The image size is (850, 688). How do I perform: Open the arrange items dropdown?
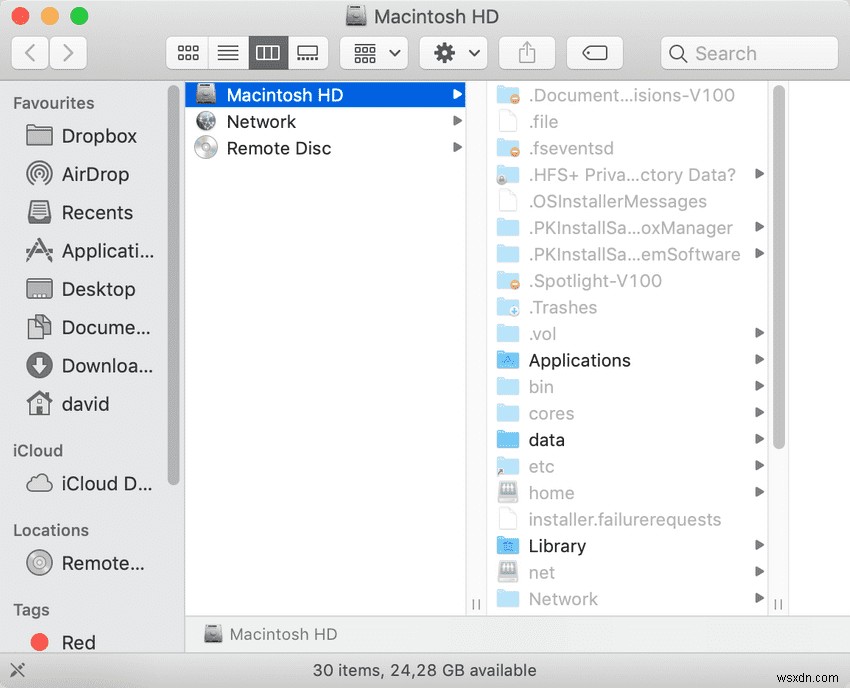coord(373,53)
